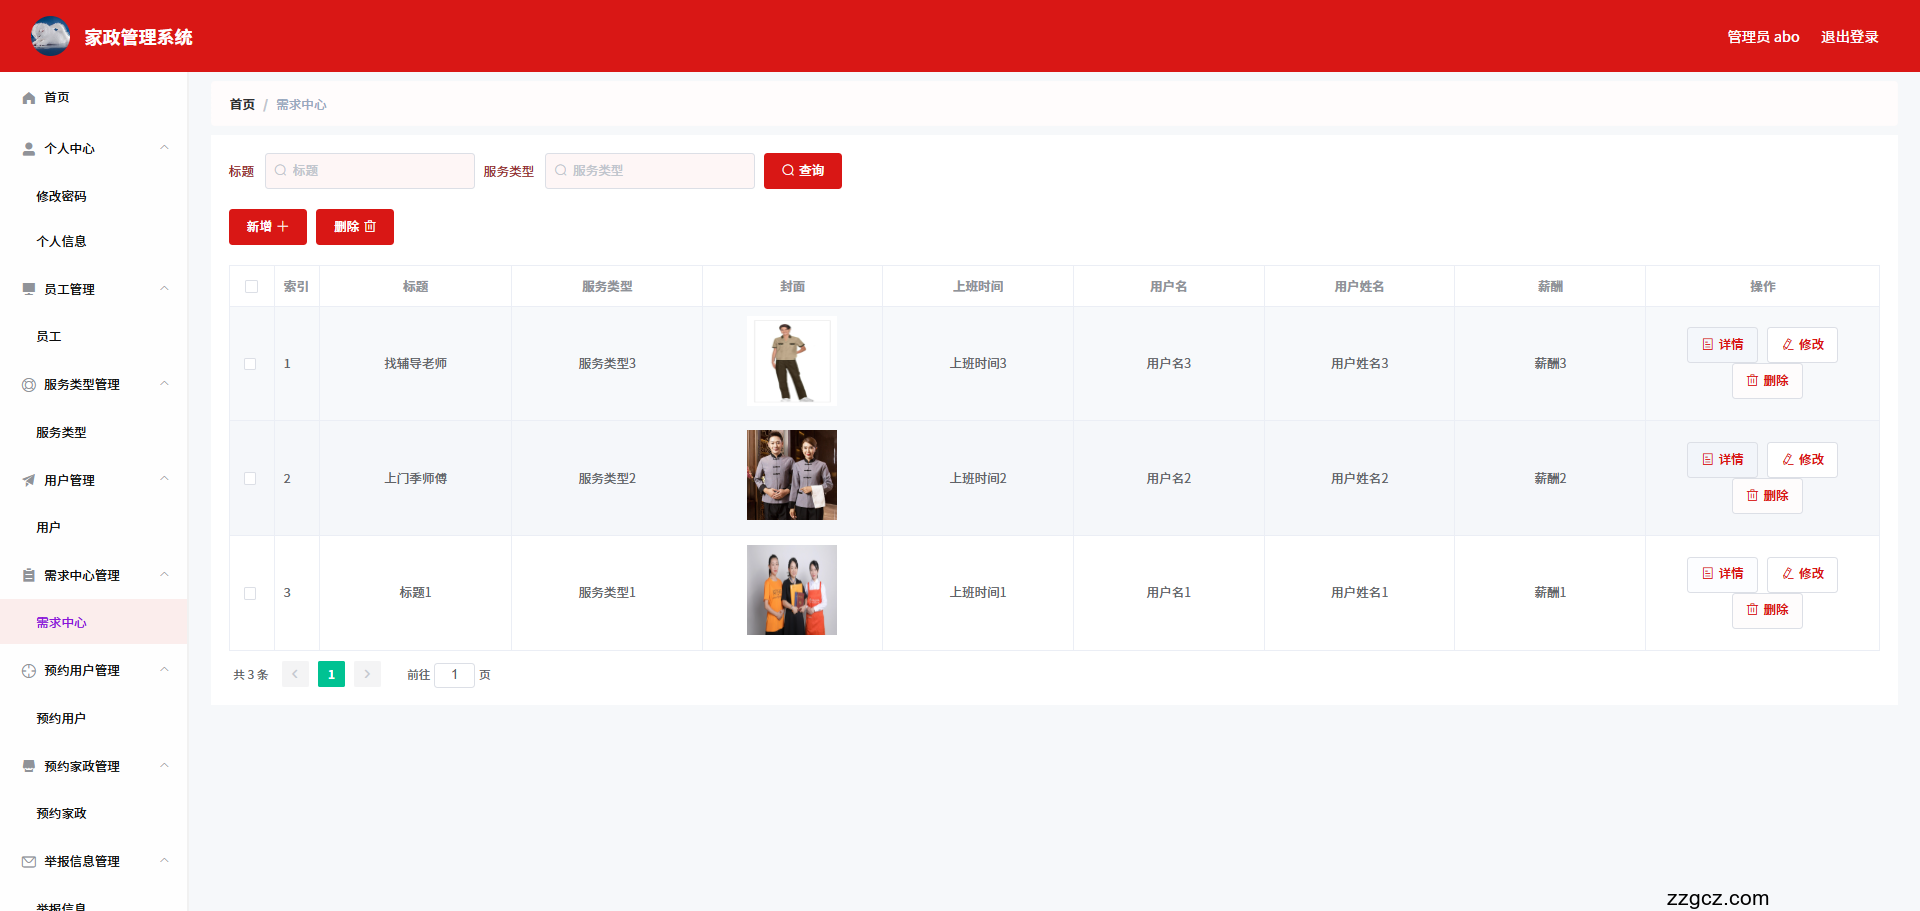Click the system logo in the header
This screenshot has height=911, width=1920.
point(50,36)
